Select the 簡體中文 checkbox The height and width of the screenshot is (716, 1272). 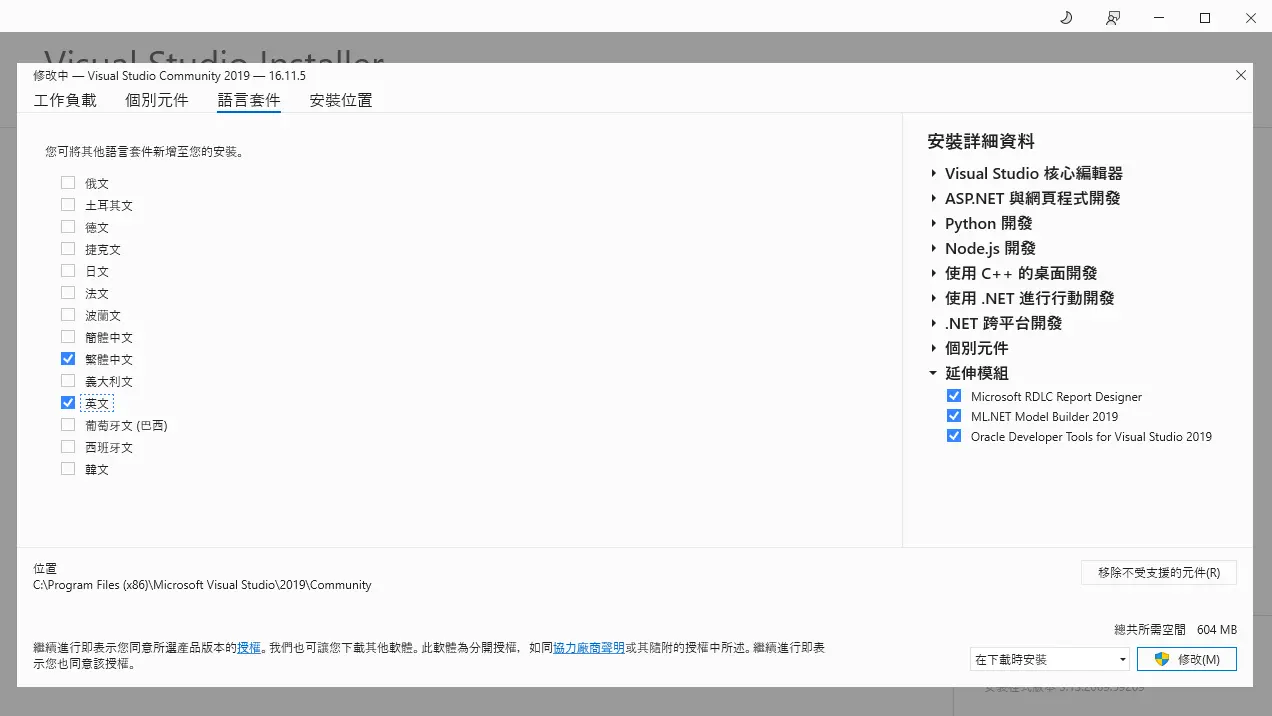(68, 337)
